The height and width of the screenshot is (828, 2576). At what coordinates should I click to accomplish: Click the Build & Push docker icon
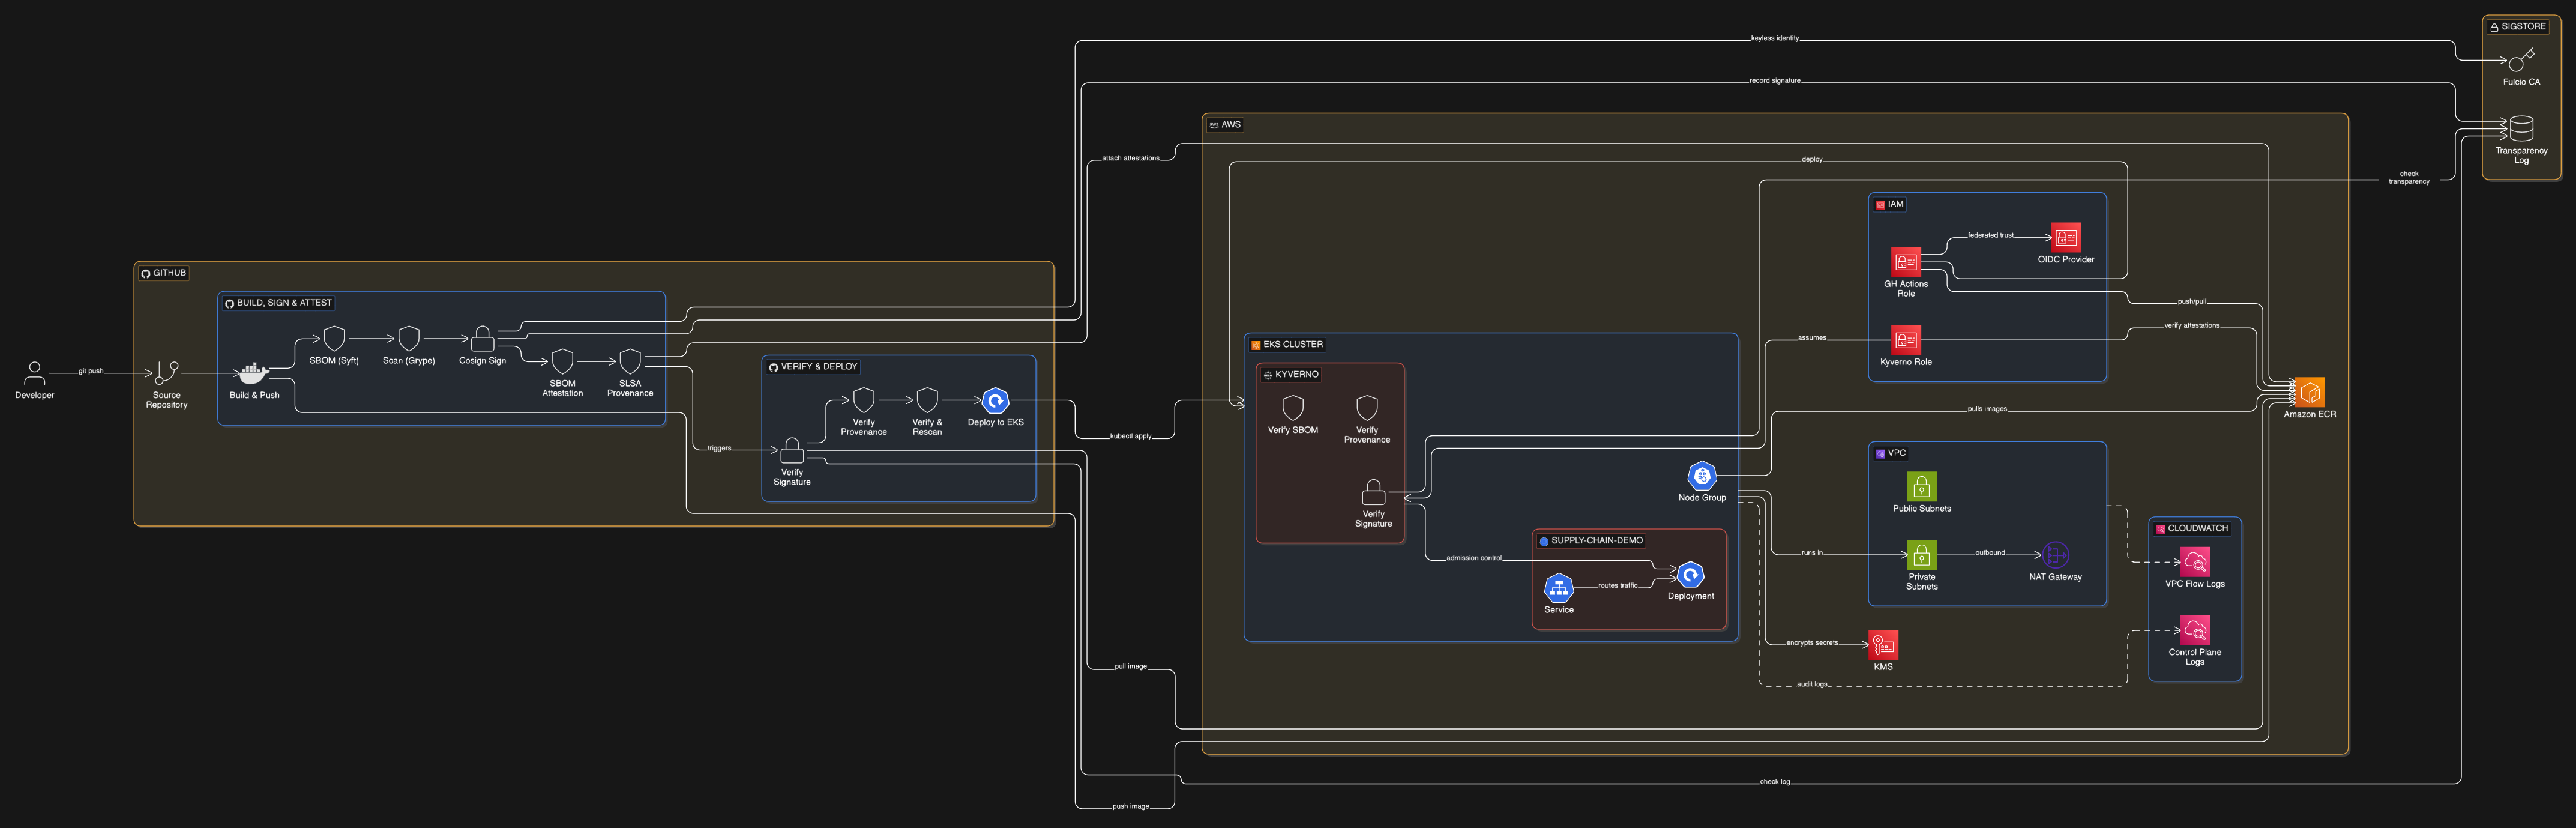point(254,373)
